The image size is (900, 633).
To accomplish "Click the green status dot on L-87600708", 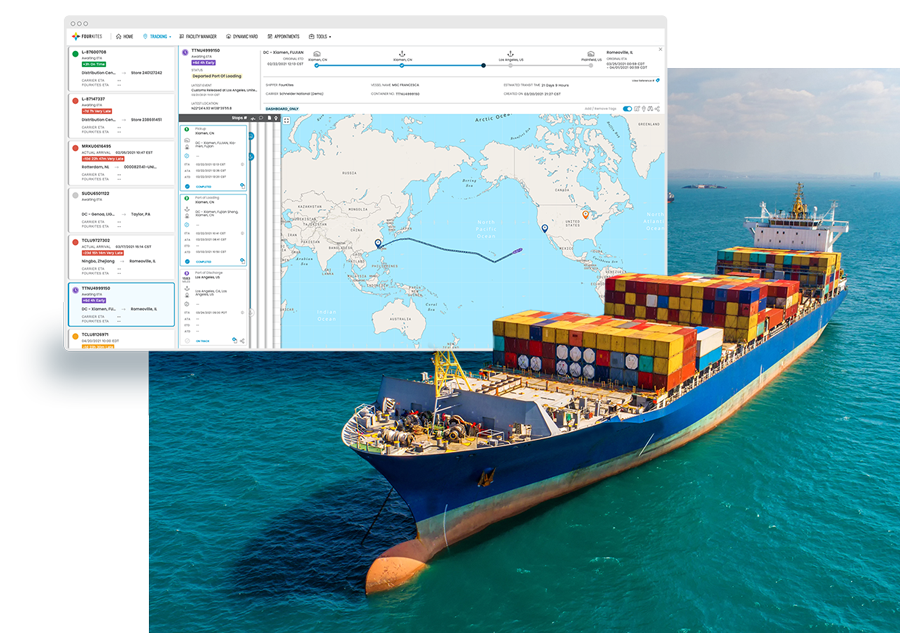I will [75, 53].
